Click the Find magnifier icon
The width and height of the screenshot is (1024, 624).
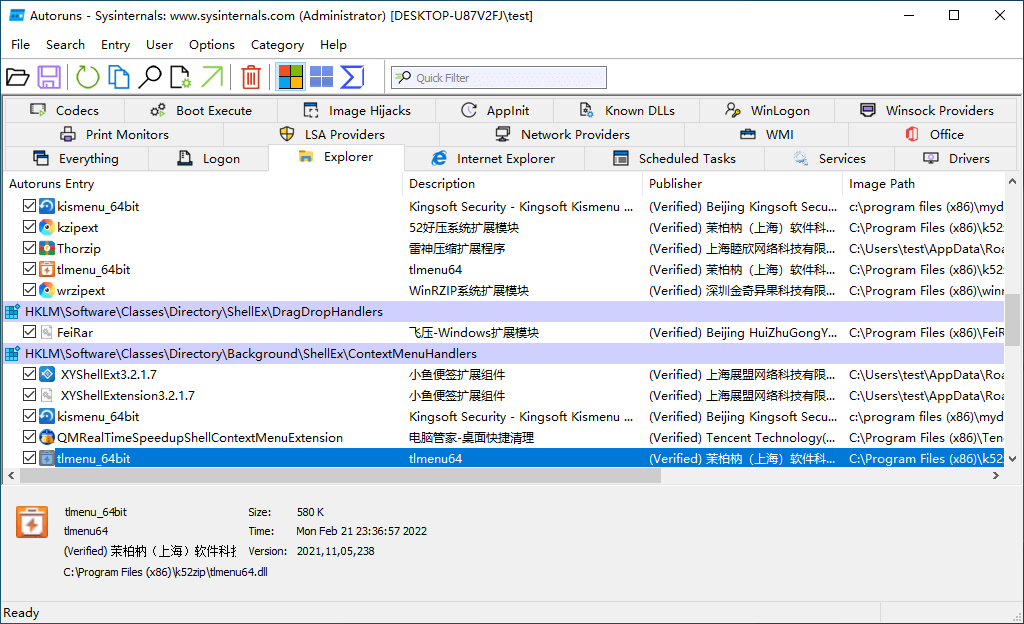point(150,77)
